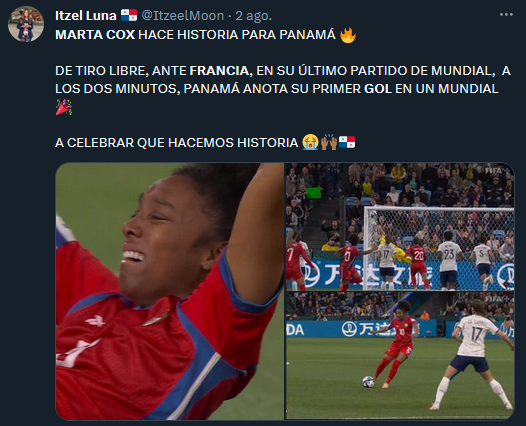Screen dimensions: 526x426
Task: Click the Panama flag next to Itzel Luna
Action: pyautogui.click(x=129, y=15)
